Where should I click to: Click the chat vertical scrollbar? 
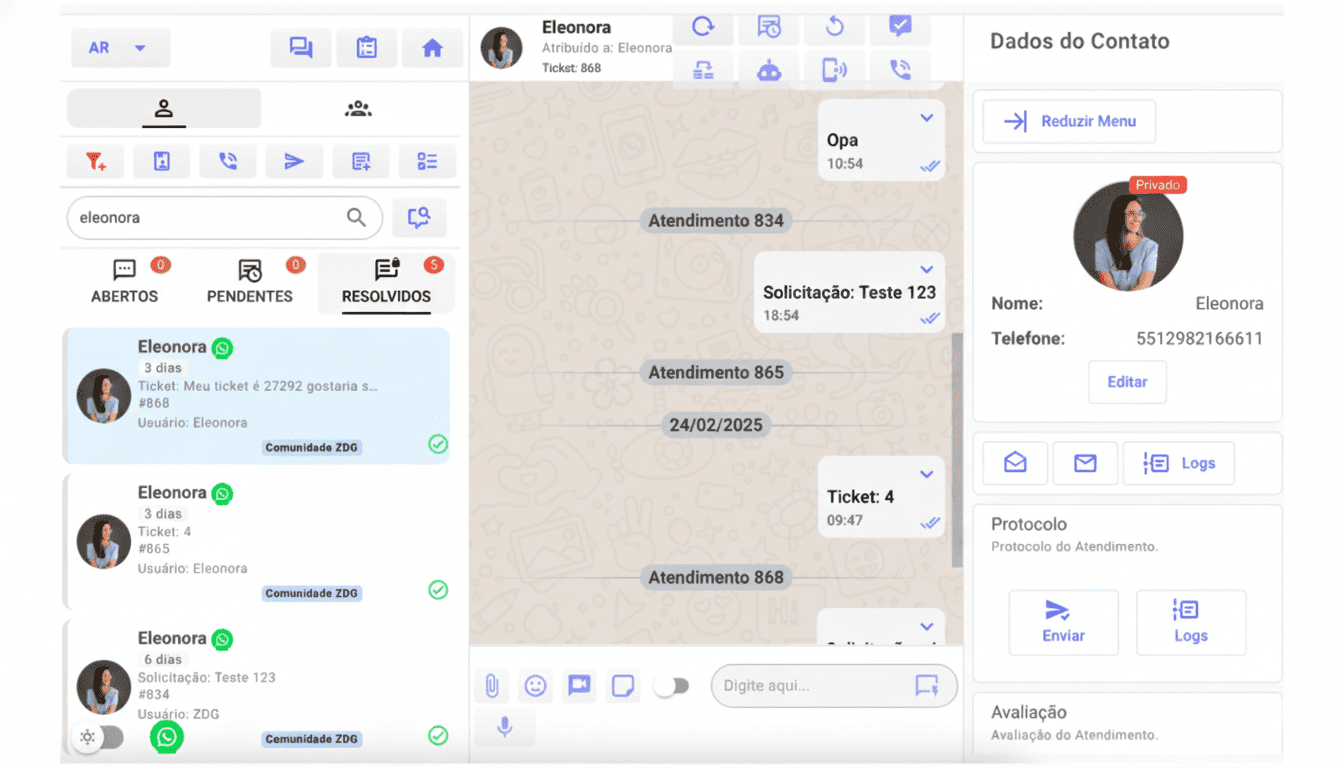click(957, 450)
